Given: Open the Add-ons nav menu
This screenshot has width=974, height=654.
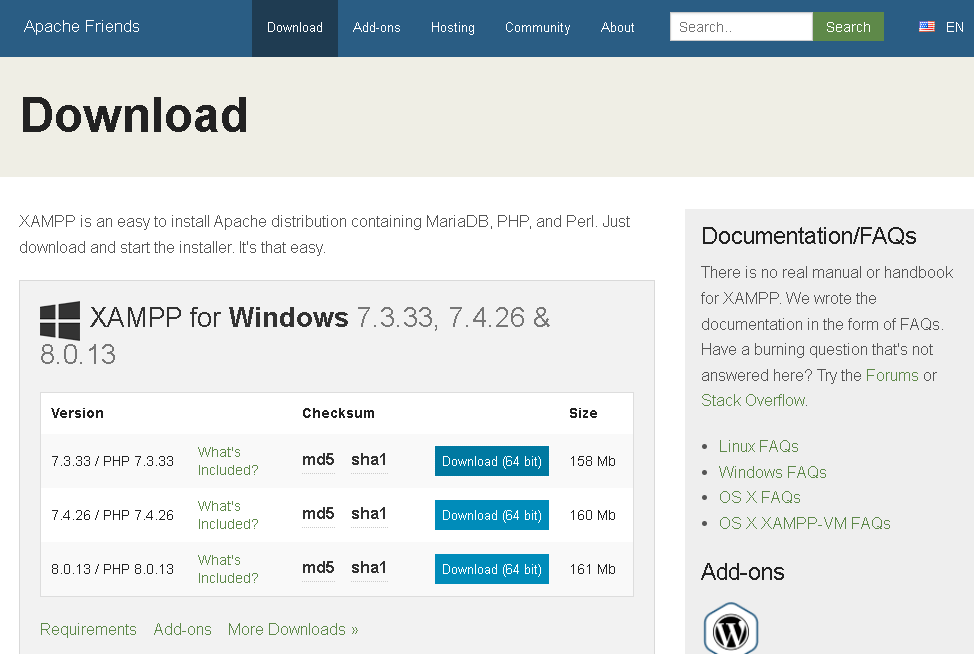Looking at the screenshot, I should (376, 28).
